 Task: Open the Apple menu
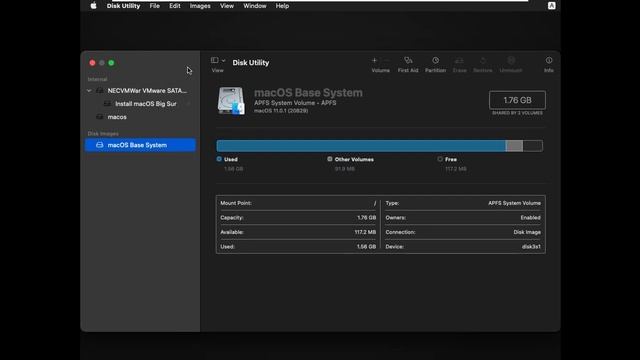pos(93,6)
